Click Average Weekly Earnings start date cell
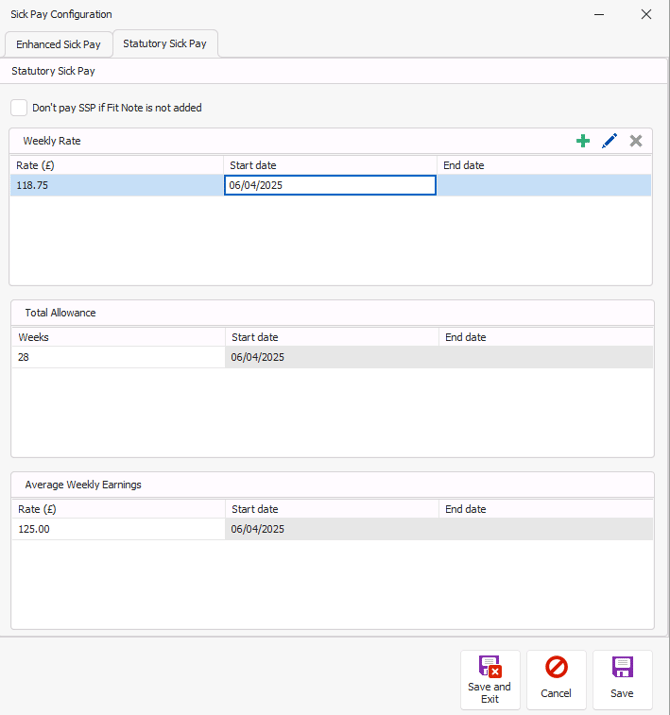This screenshot has width=670, height=715. pos(332,529)
